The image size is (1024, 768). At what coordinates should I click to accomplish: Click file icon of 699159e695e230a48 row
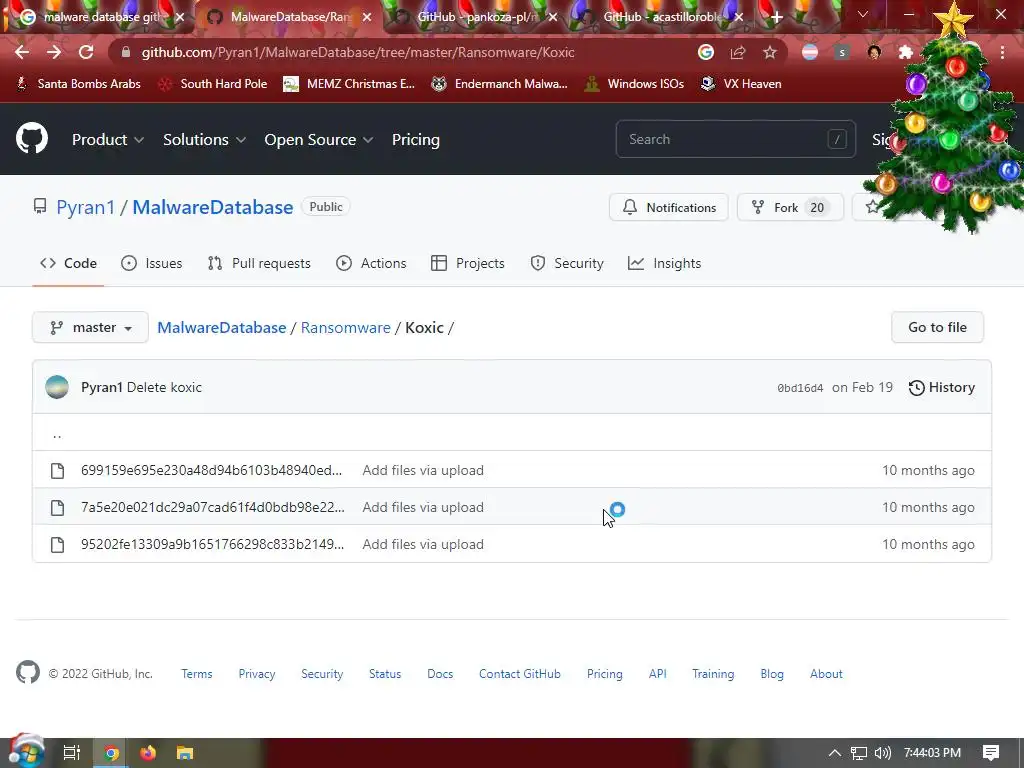coord(57,471)
